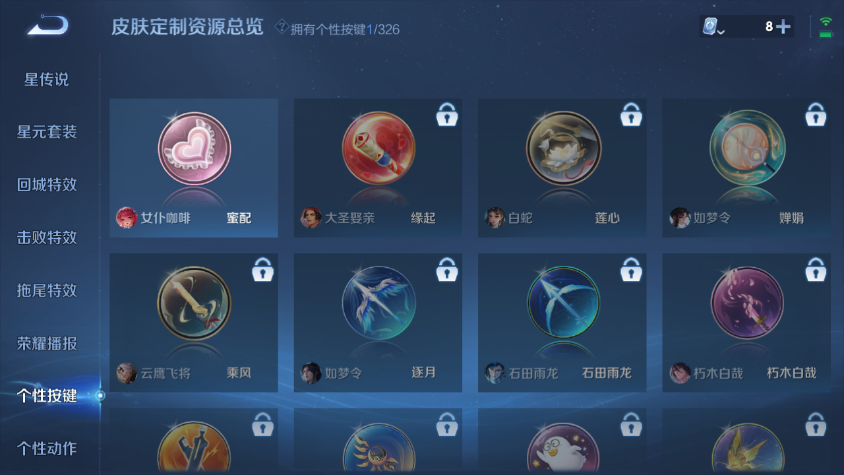Expand the currency card dropdown arrow
The width and height of the screenshot is (844, 475).
click(721, 32)
